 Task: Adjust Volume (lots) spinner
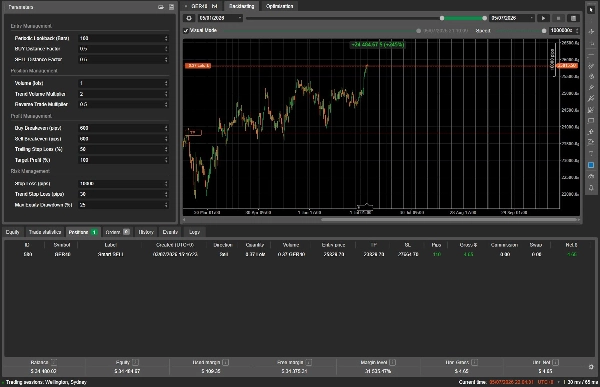pyautogui.click(x=166, y=83)
